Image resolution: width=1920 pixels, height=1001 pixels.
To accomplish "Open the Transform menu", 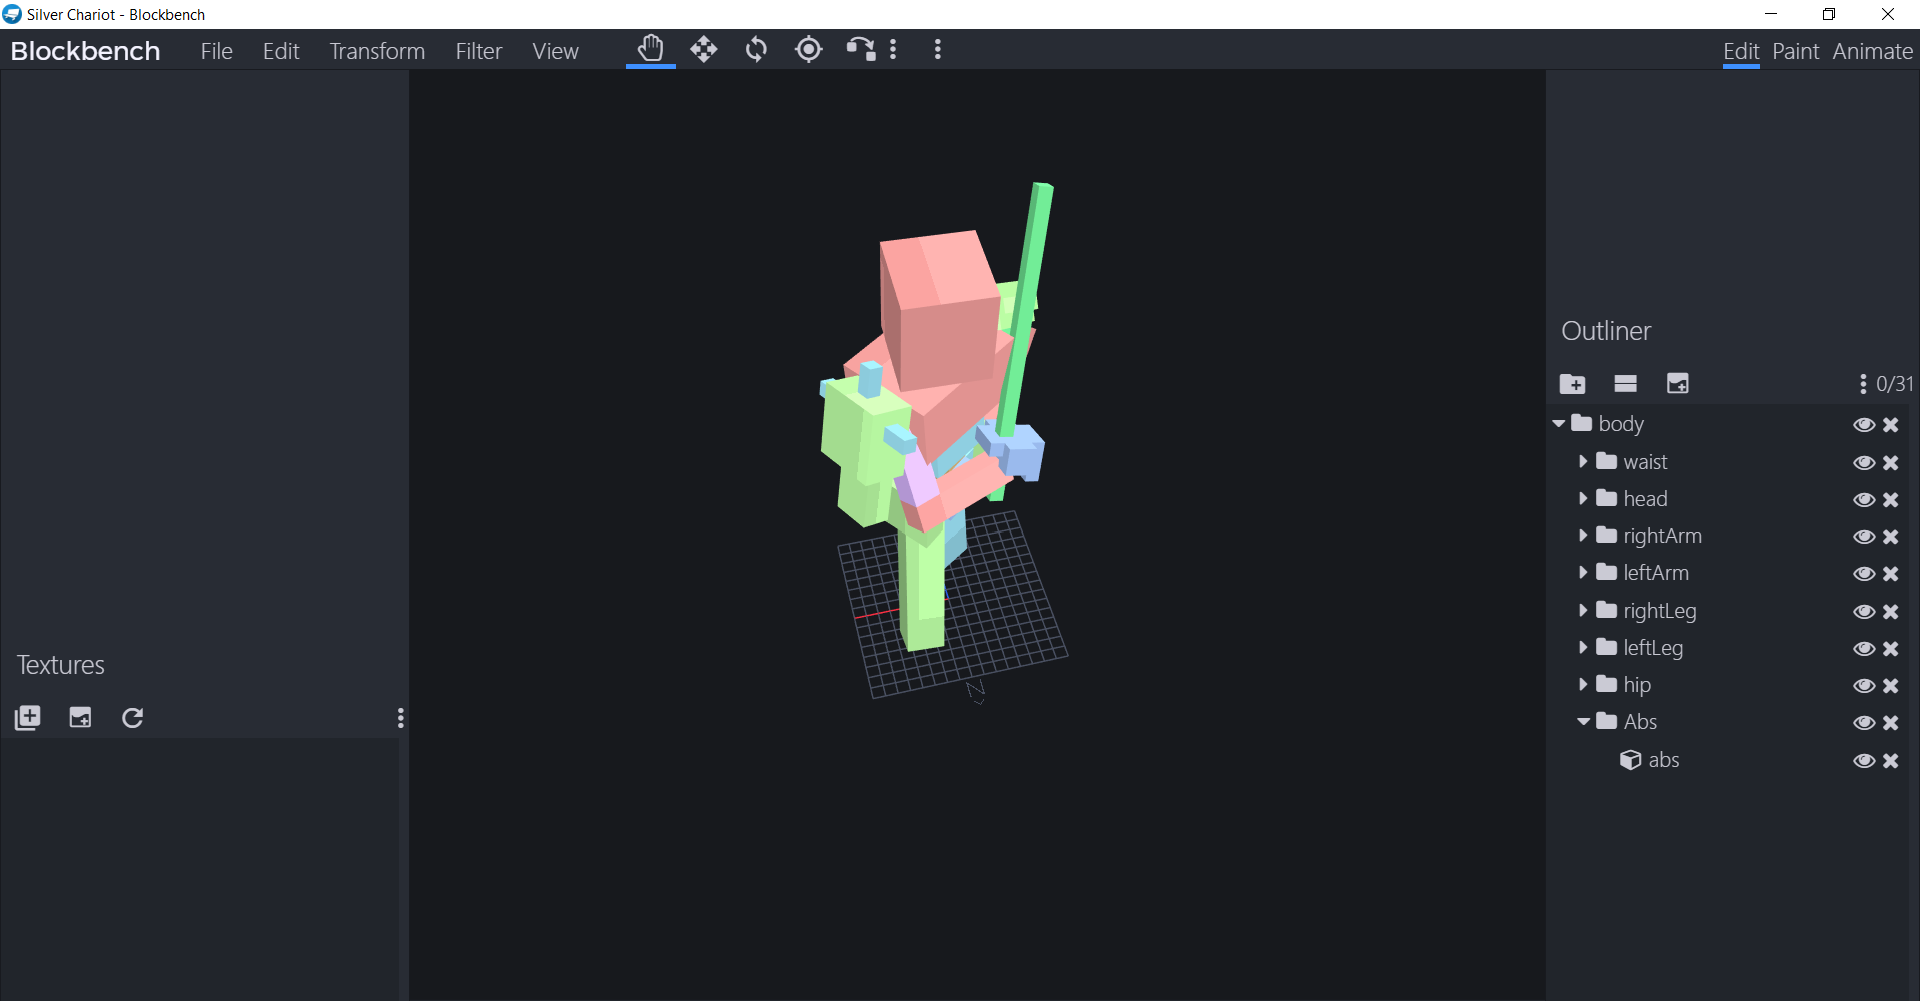I will pos(377,50).
